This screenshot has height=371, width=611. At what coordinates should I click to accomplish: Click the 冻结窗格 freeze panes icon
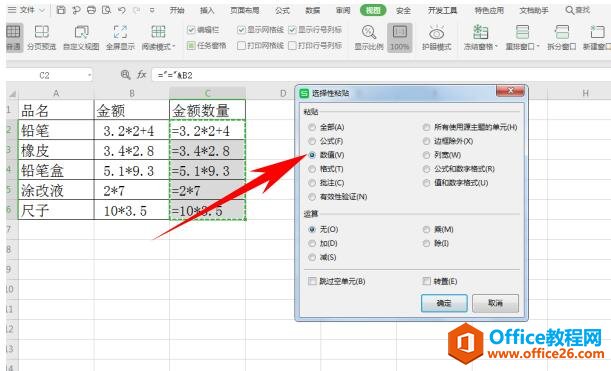480,32
